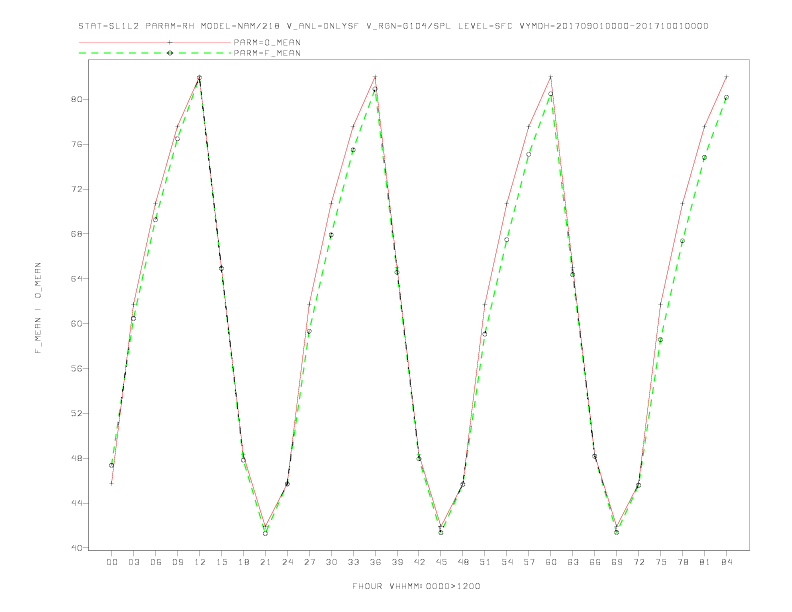Click the x-axis forecast hour label 27
The width and height of the screenshot is (792, 612).
click(309, 562)
